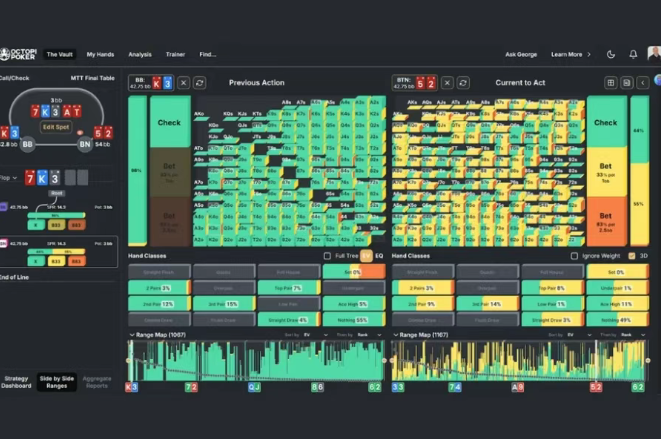Collapse the Range Map (1067) section
The width and height of the screenshot is (661, 439).
pyautogui.click(x=132, y=335)
